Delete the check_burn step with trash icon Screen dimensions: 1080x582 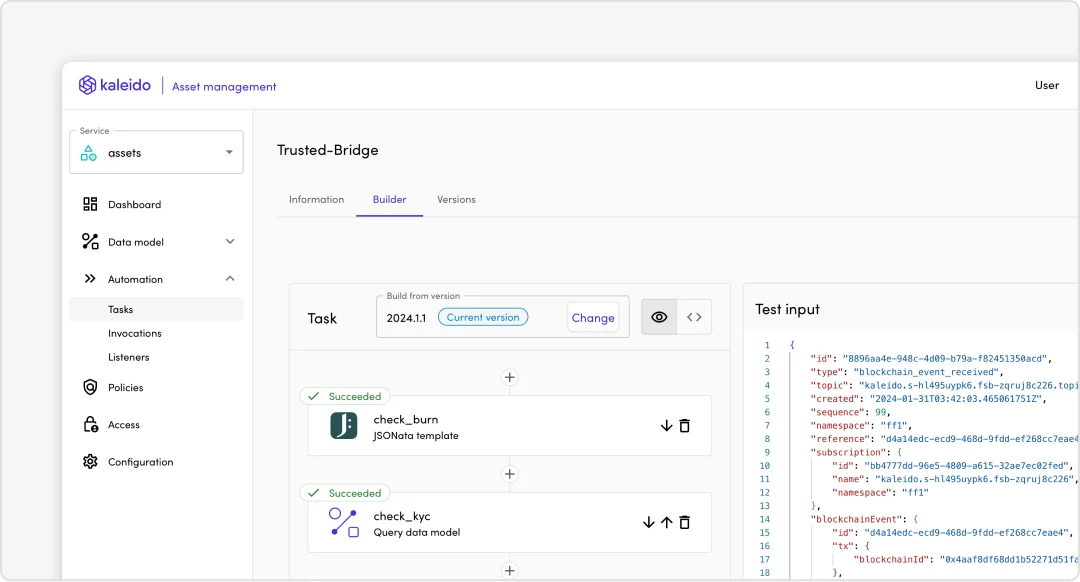pos(685,426)
